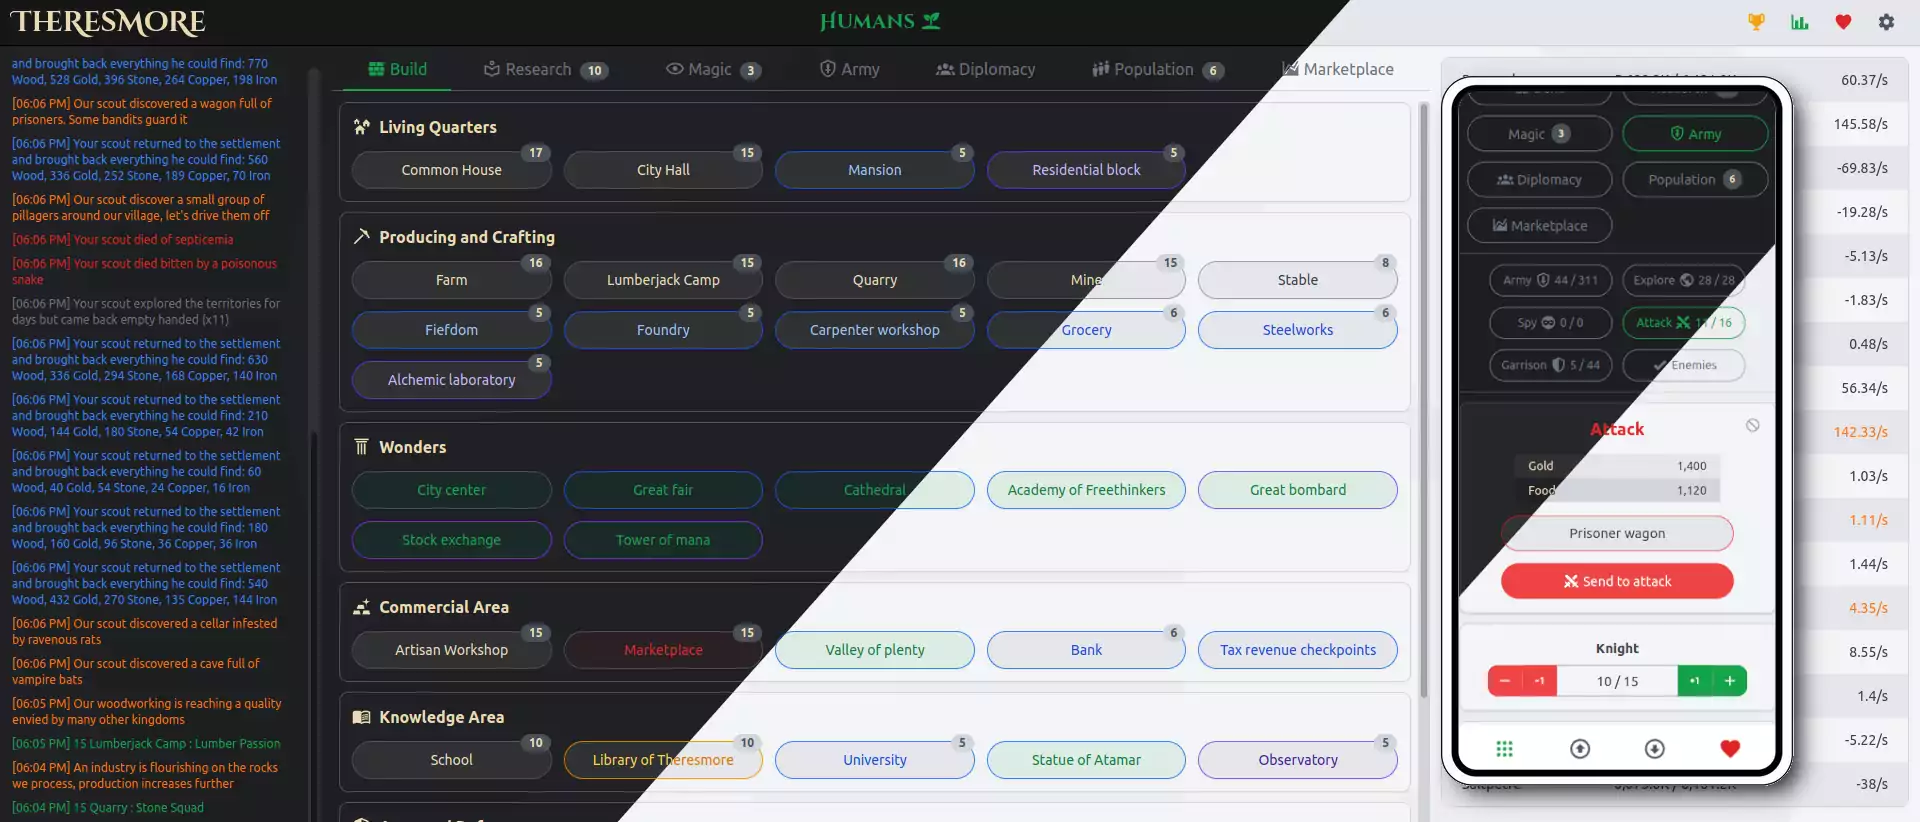Toggle the Enemies checkmark pill

click(x=1684, y=366)
